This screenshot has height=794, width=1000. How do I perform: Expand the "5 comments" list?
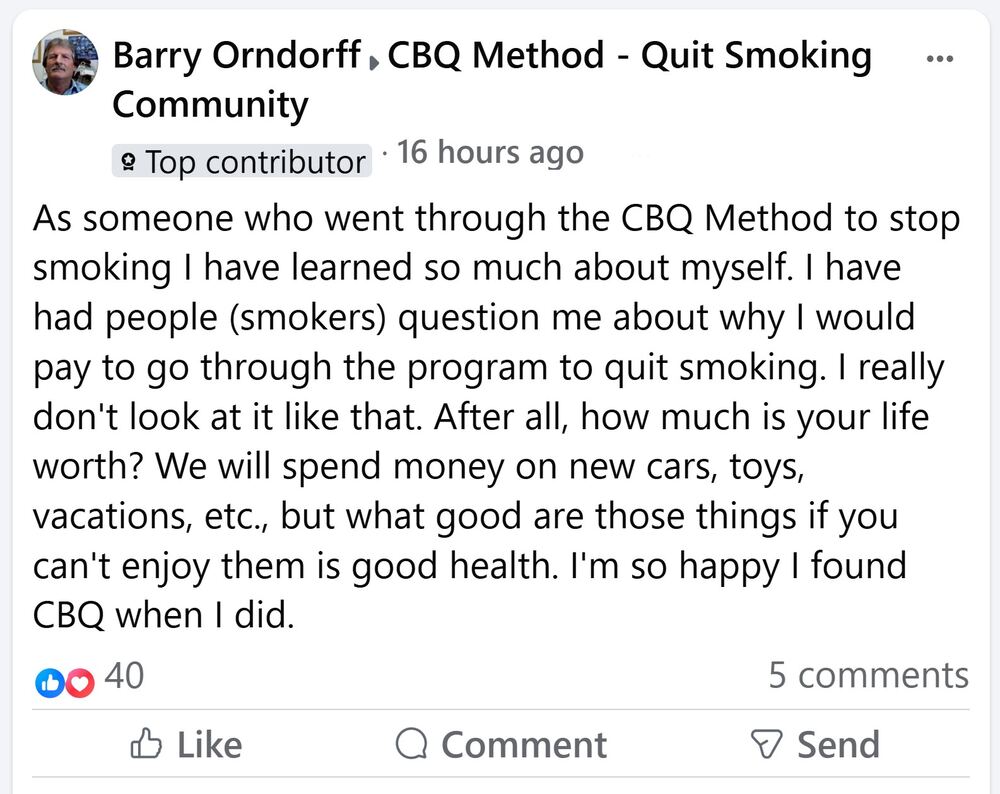click(868, 675)
